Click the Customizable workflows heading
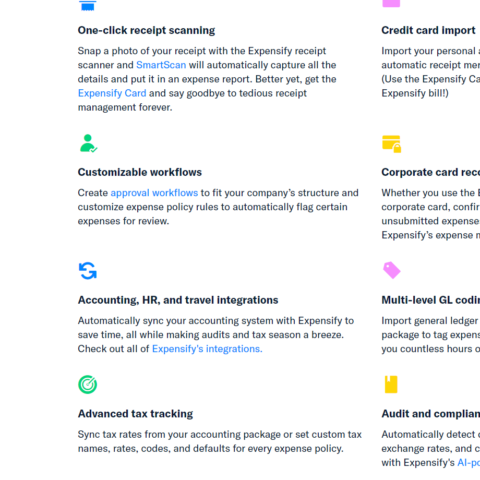Image resolution: width=480 pixels, height=480 pixels. [140, 172]
